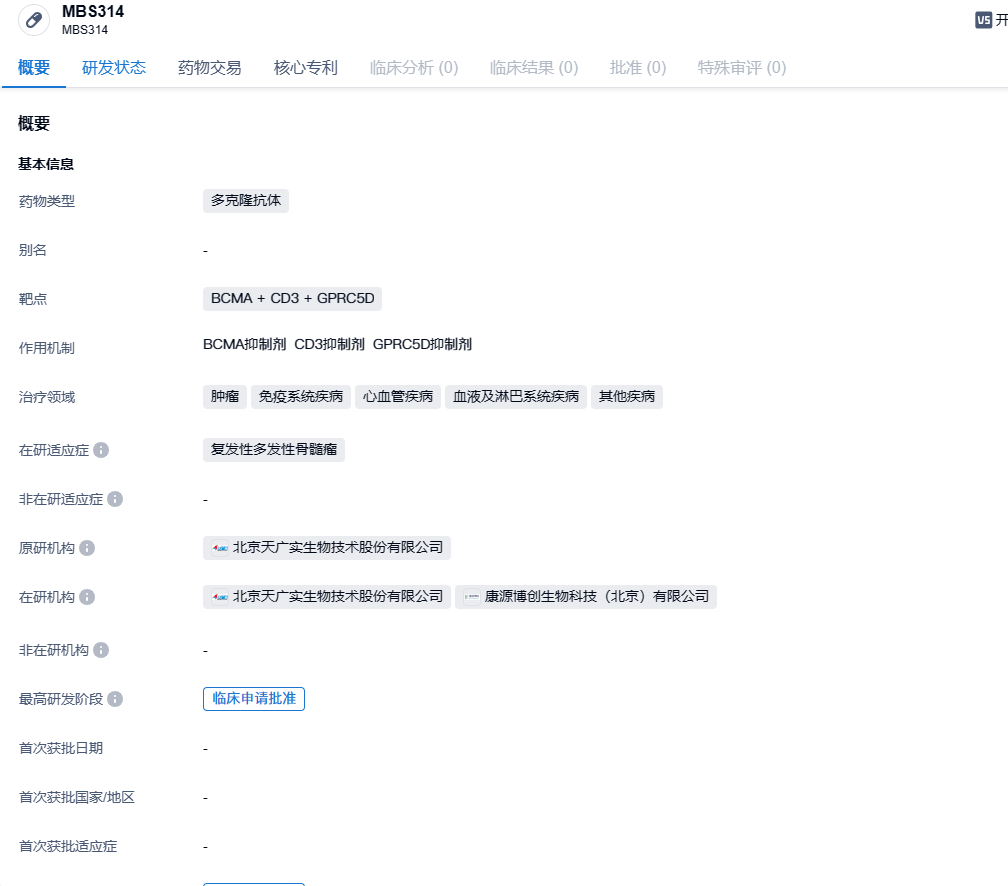1008x886 pixels.
Task: Open the 药物交易 tab
Action: point(210,68)
